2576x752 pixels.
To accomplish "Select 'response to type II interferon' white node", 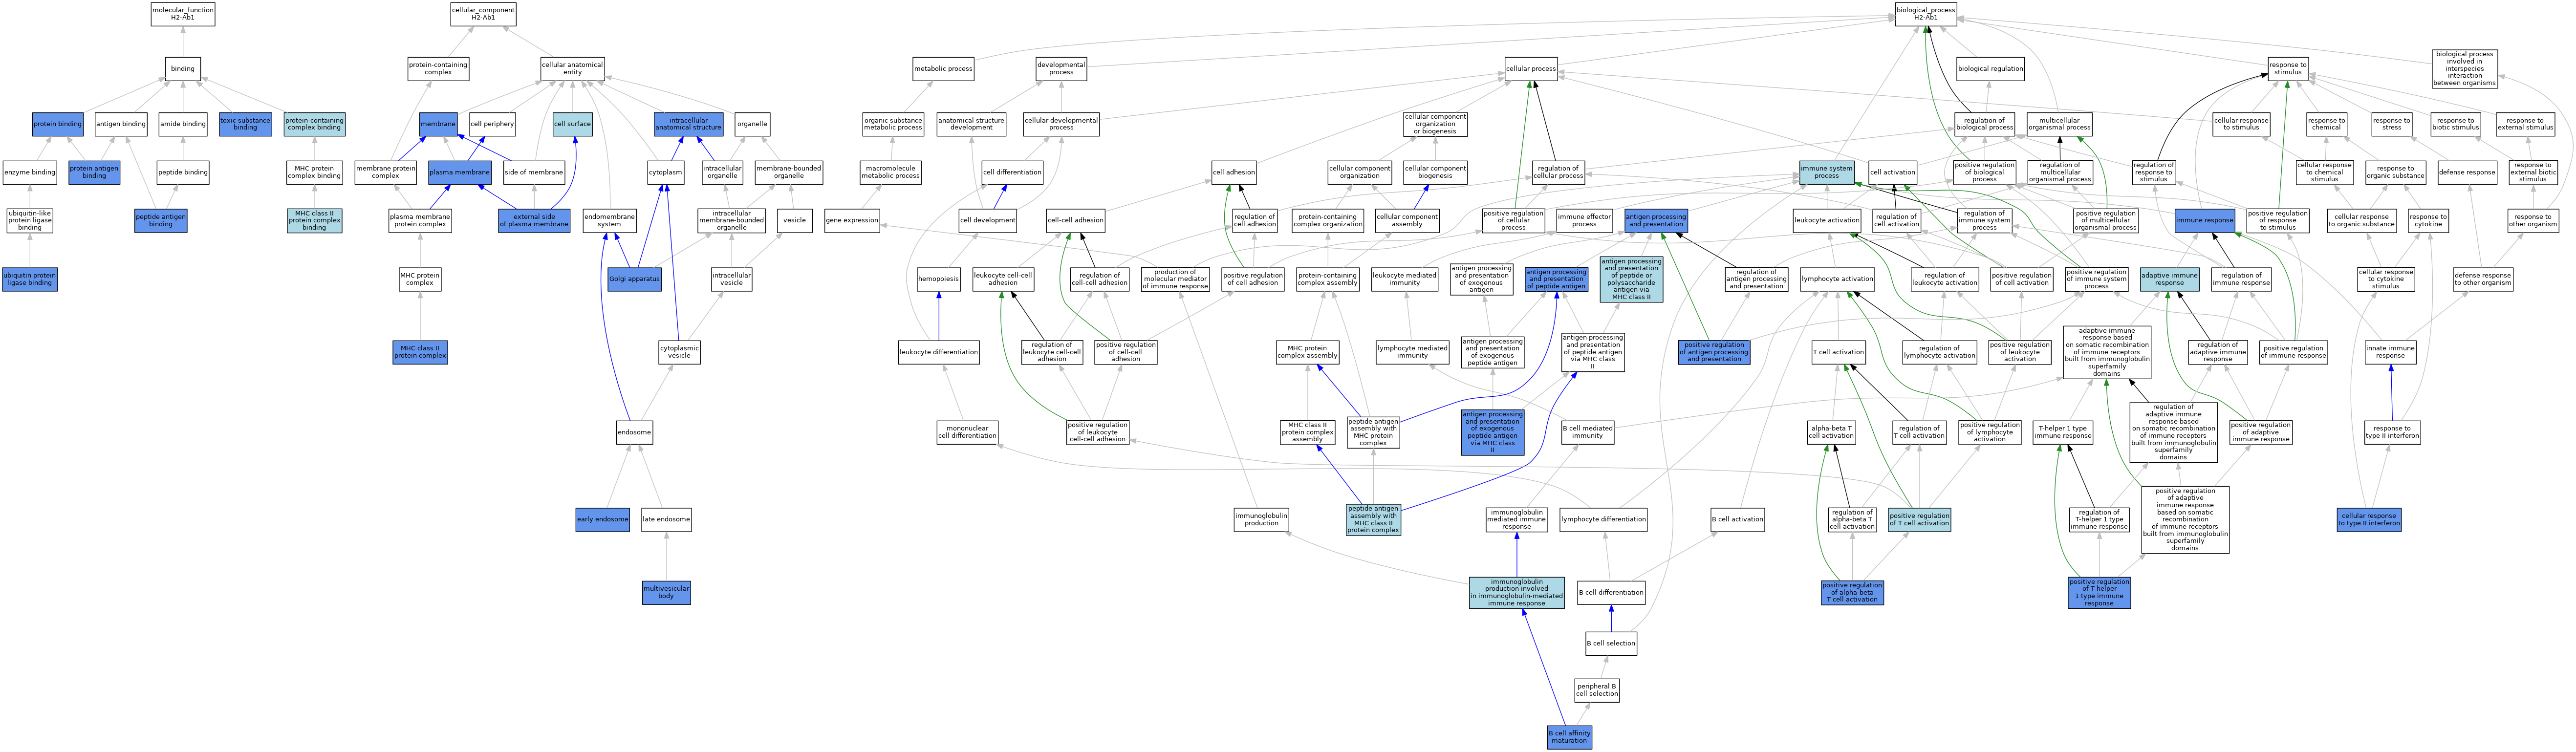I will (2392, 433).
